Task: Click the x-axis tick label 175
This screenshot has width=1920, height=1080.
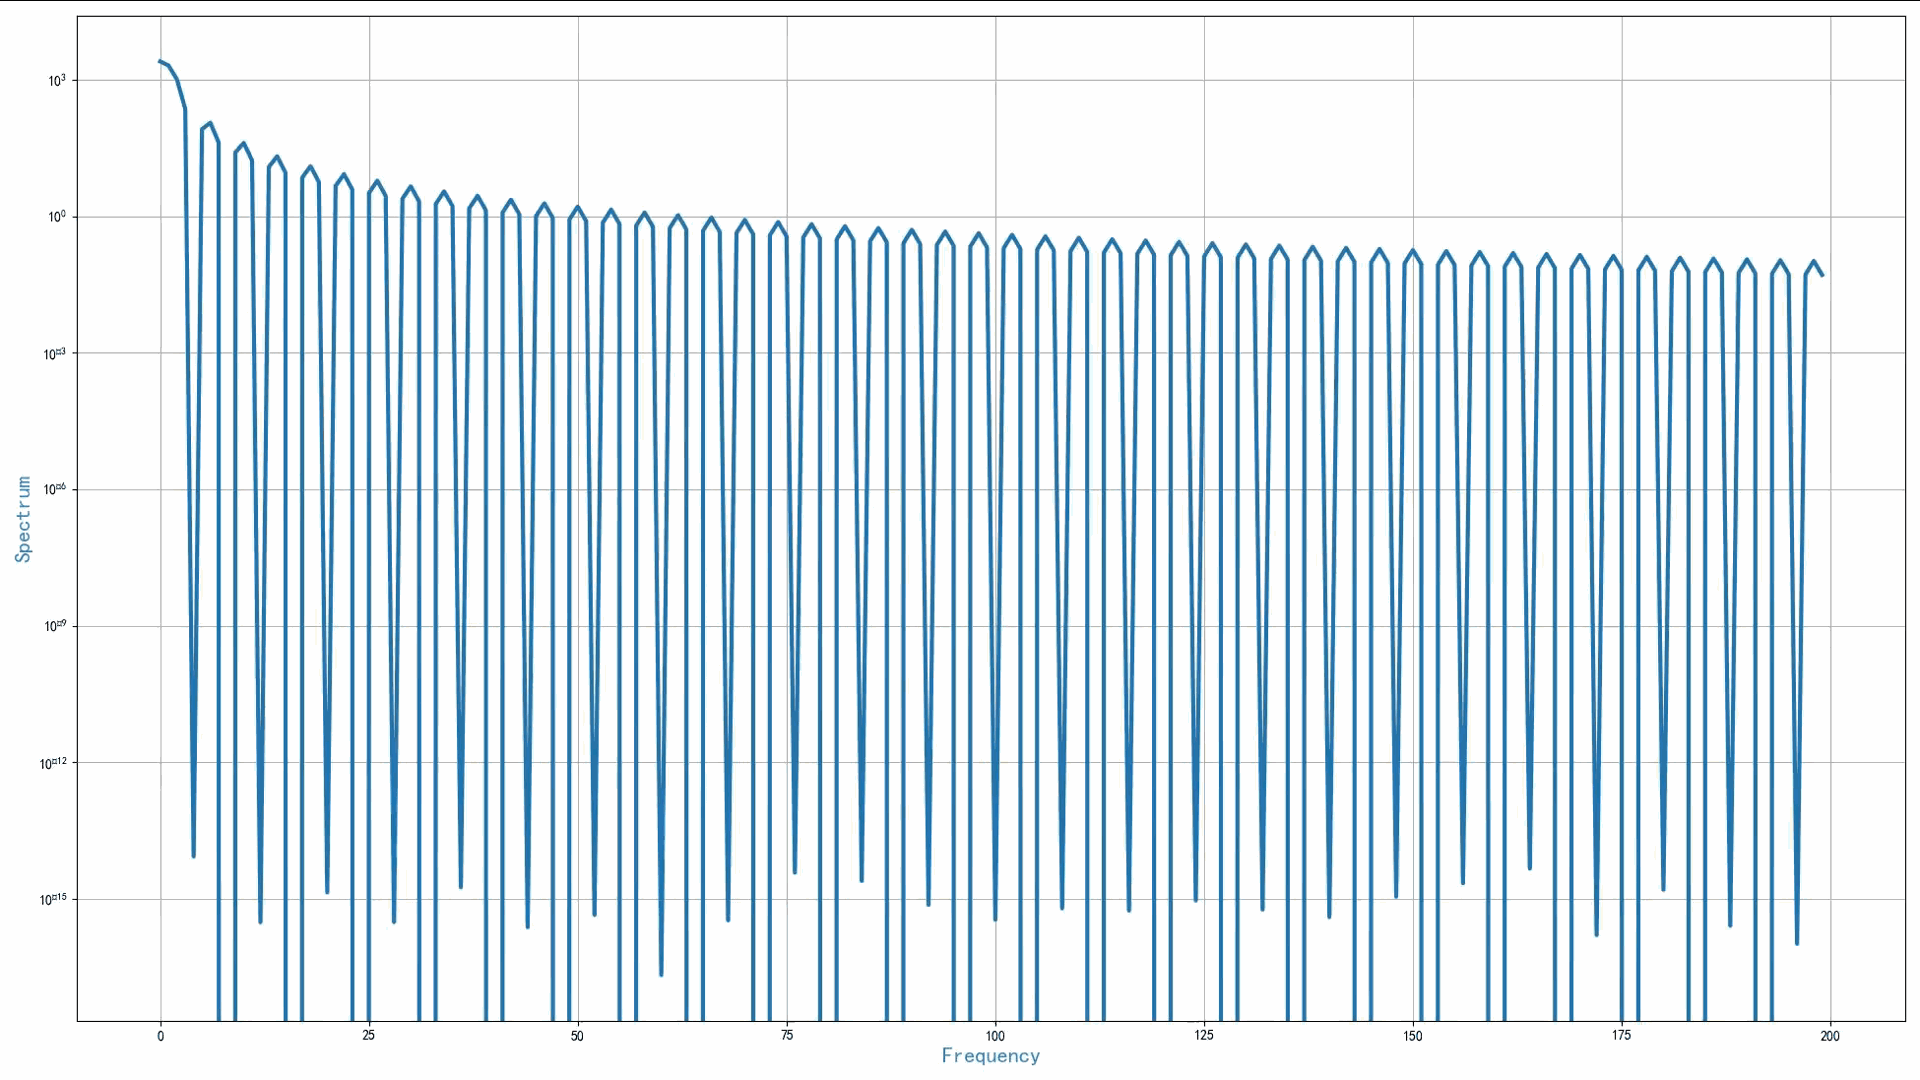Action: click(x=1621, y=1036)
